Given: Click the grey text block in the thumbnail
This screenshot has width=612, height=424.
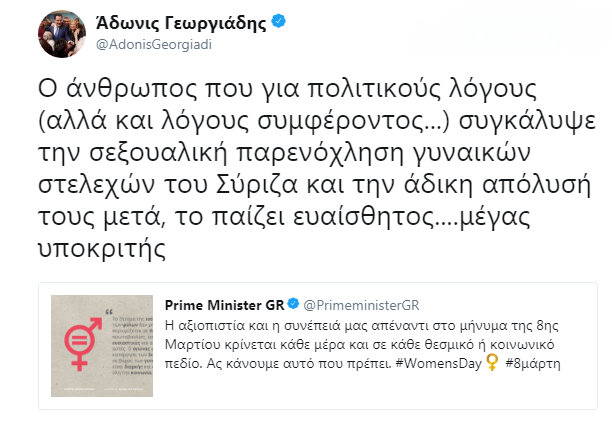Looking at the screenshot, I should coord(123,338).
